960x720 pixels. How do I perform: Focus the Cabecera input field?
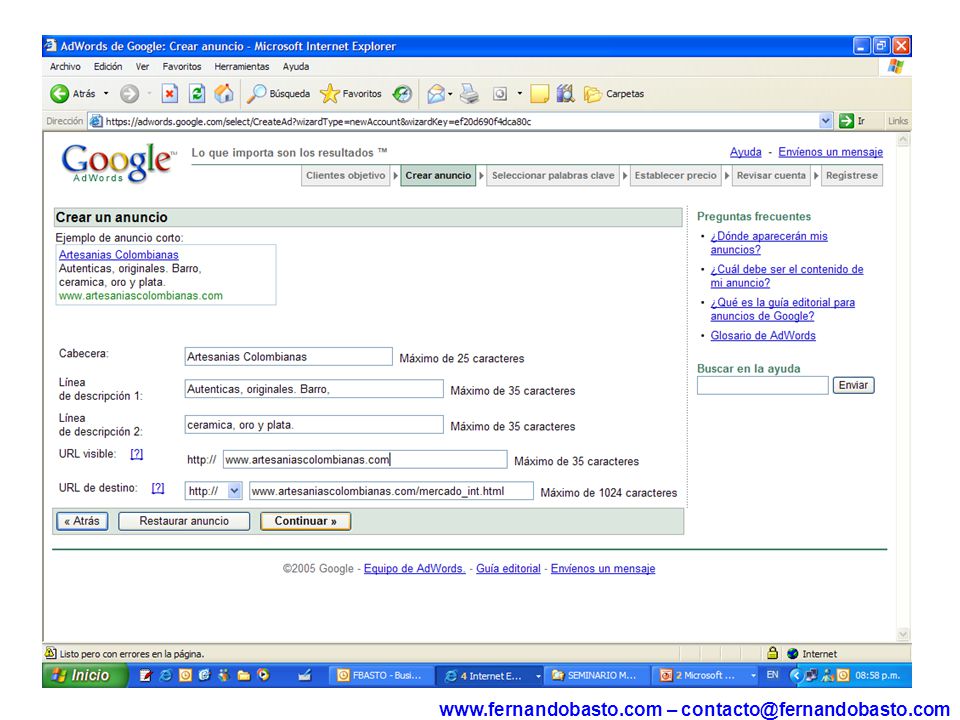pos(288,357)
